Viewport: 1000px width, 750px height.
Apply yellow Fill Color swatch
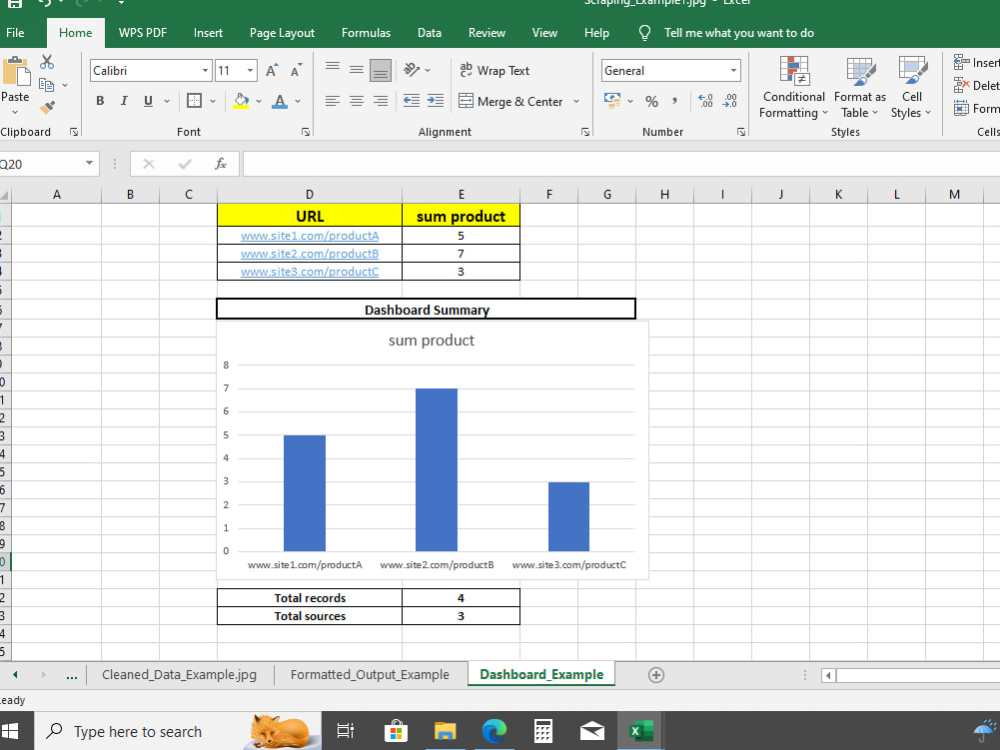coord(241,101)
